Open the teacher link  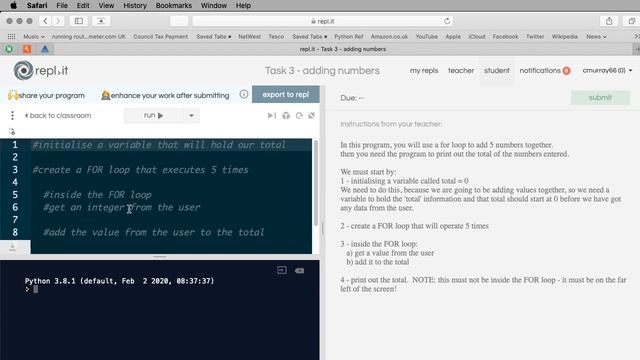click(461, 70)
